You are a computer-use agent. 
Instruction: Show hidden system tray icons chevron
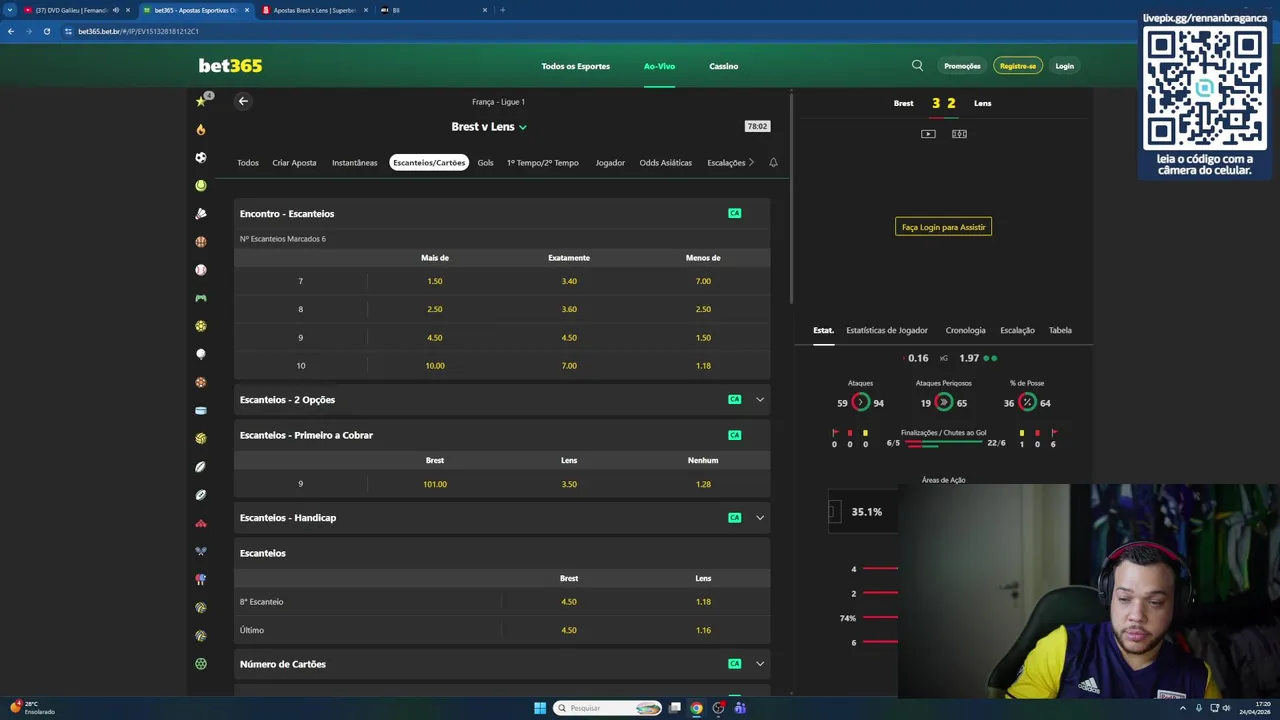[1183, 708]
